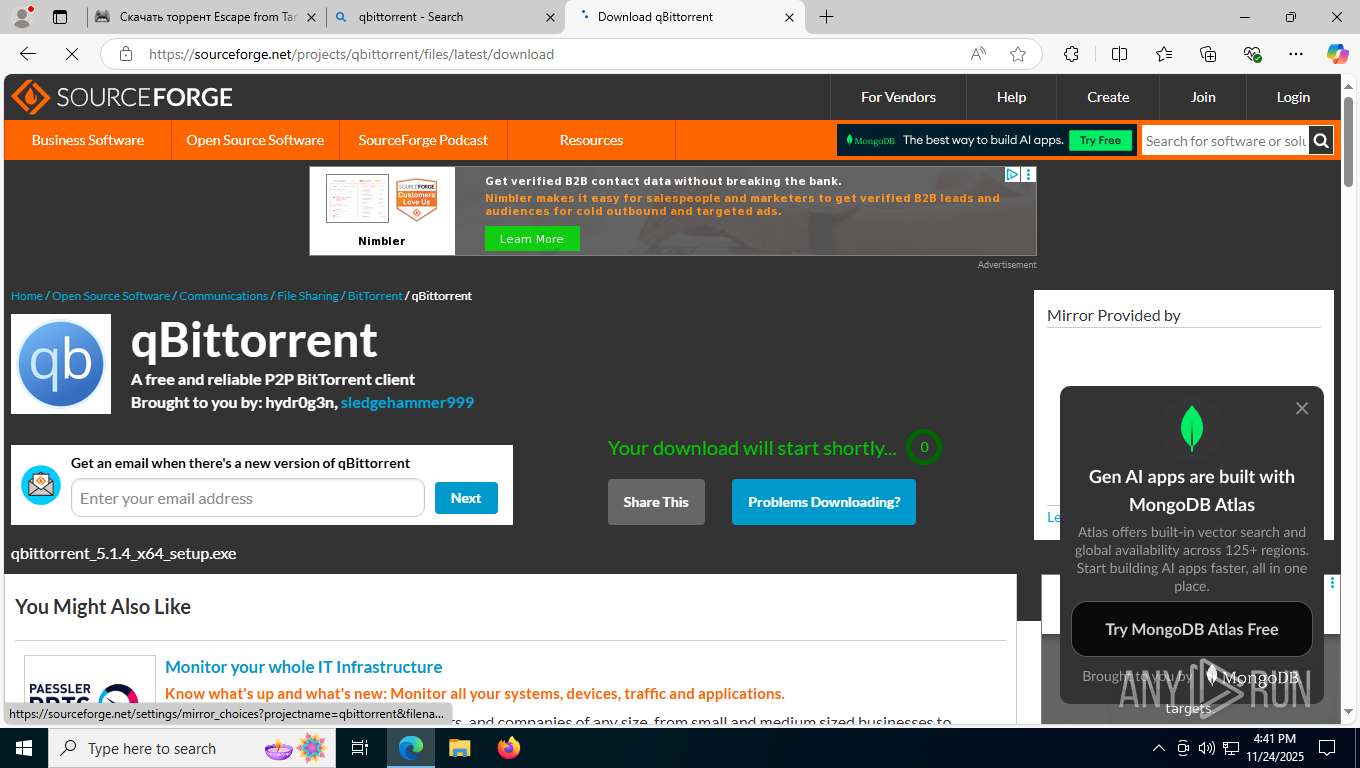Launch Firefox from taskbar
1360x768 pixels.
pyautogui.click(x=509, y=748)
